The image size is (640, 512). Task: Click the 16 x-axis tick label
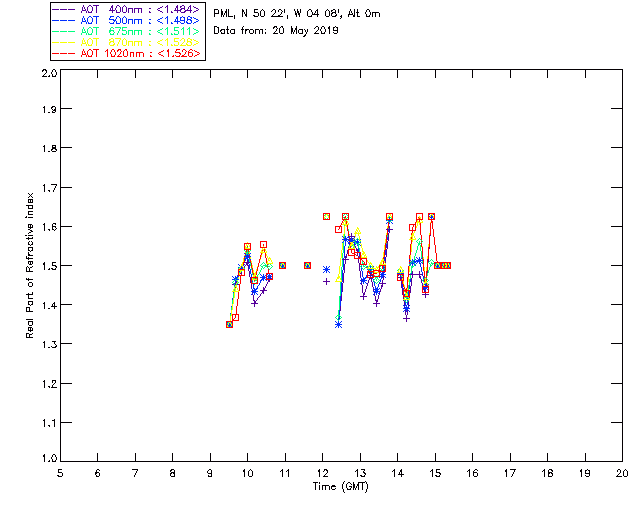(473, 473)
